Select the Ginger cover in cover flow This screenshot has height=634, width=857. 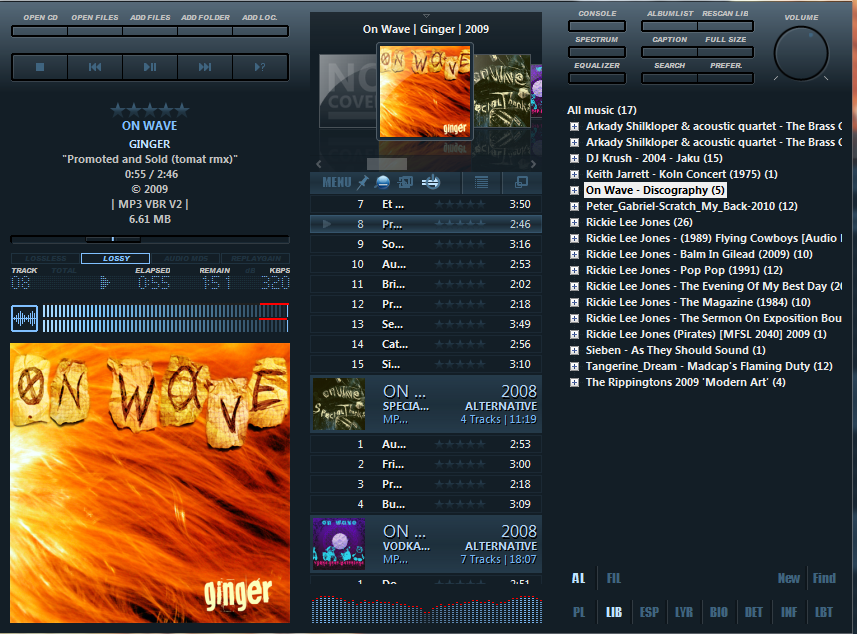pyautogui.click(x=425, y=92)
